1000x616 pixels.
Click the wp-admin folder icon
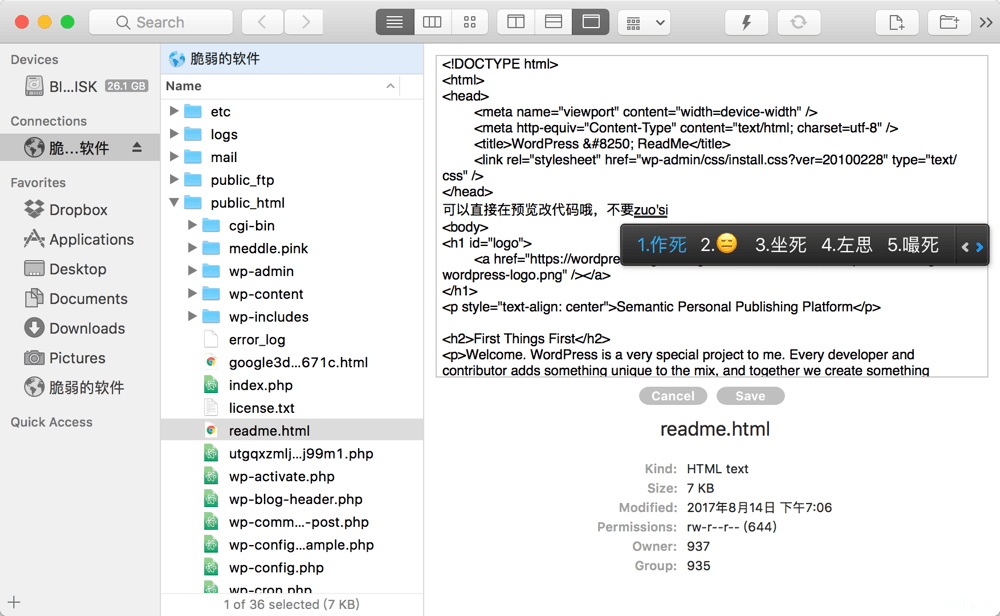[x=211, y=271]
